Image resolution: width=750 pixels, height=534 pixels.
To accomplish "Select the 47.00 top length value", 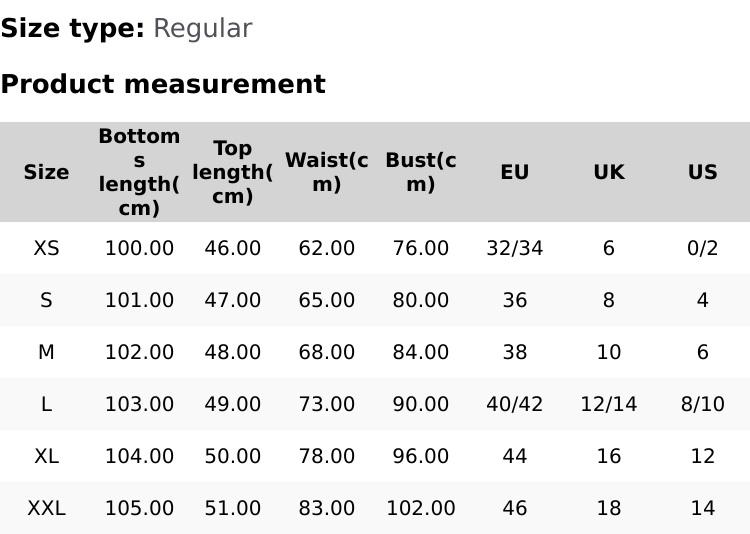I will click(x=233, y=300).
